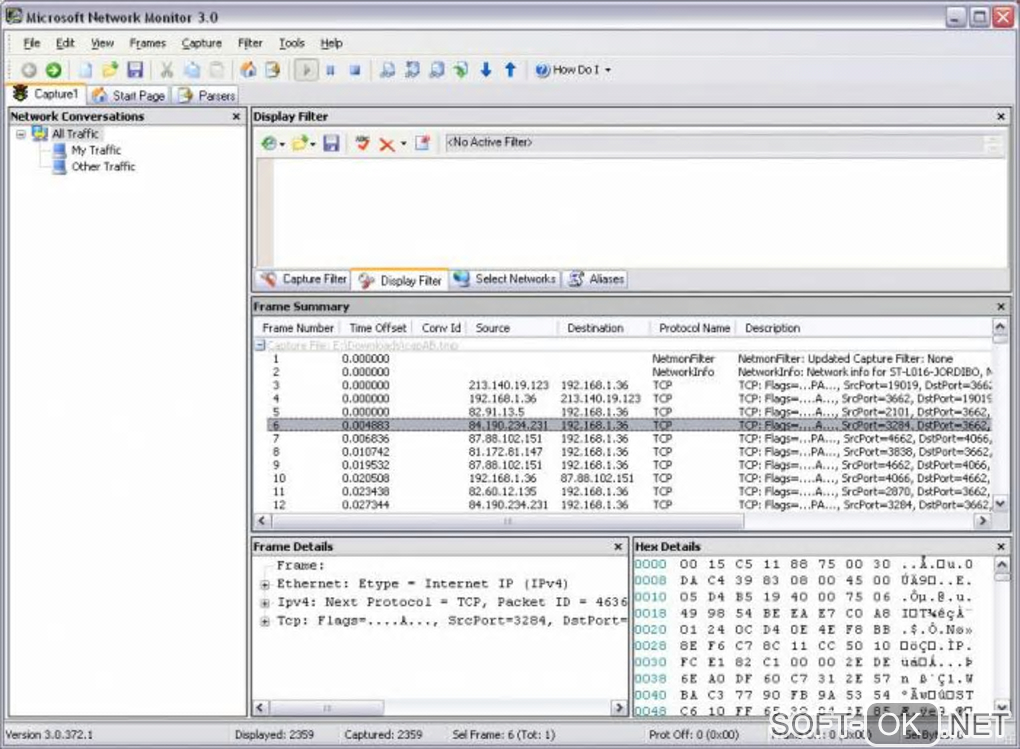Viewport: 1020px width, 749px height.
Task: Open the Tools menu
Action: click(x=291, y=43)
